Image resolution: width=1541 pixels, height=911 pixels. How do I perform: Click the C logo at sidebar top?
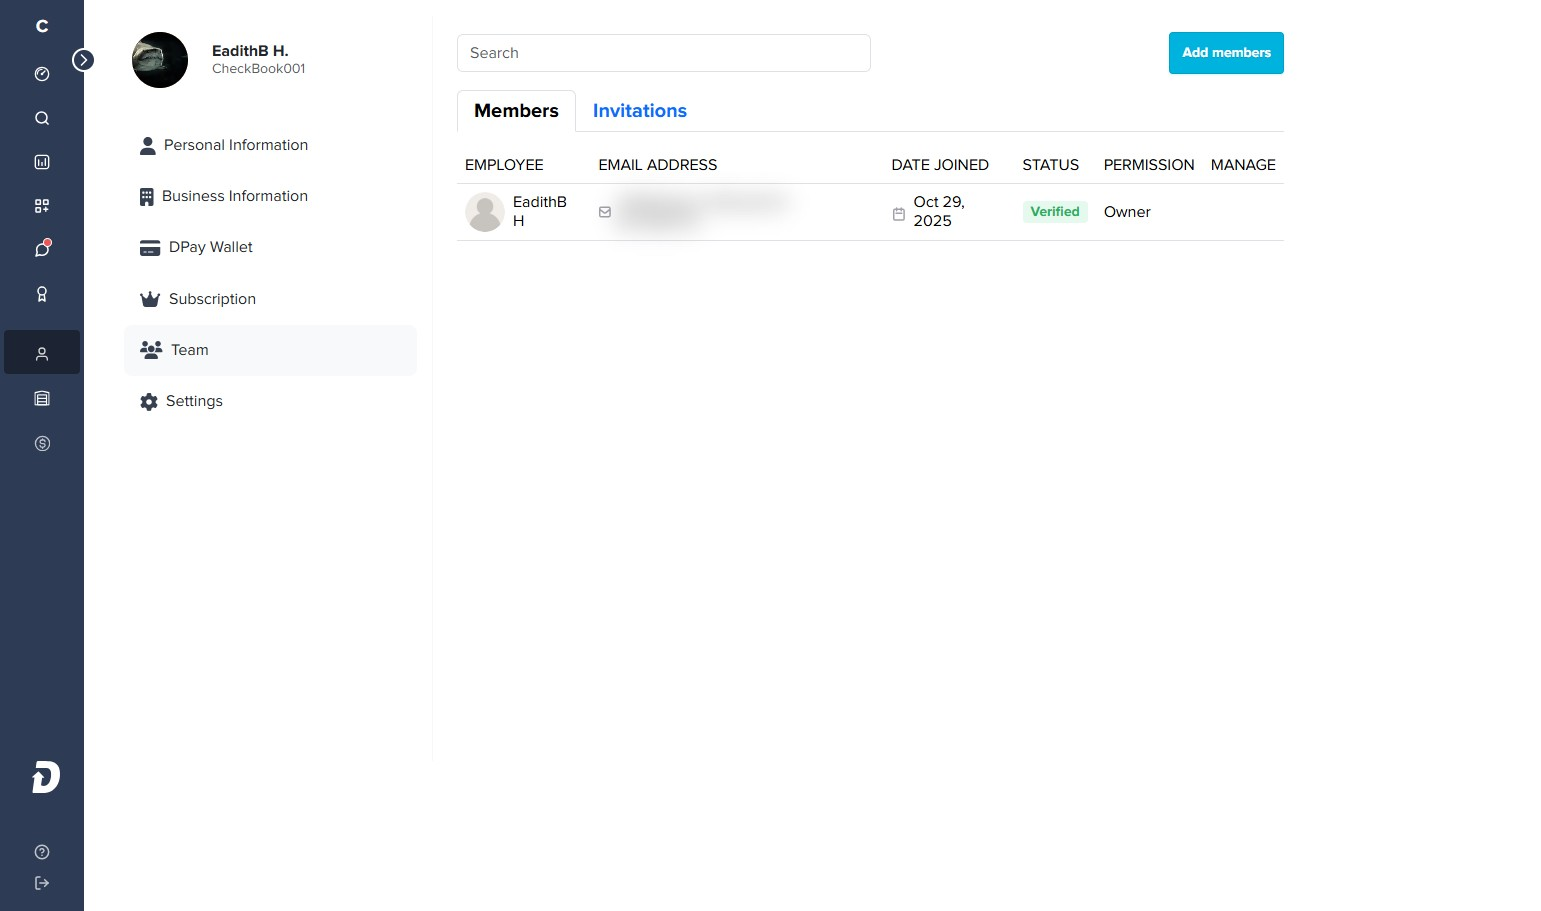[x=42, y=26]
